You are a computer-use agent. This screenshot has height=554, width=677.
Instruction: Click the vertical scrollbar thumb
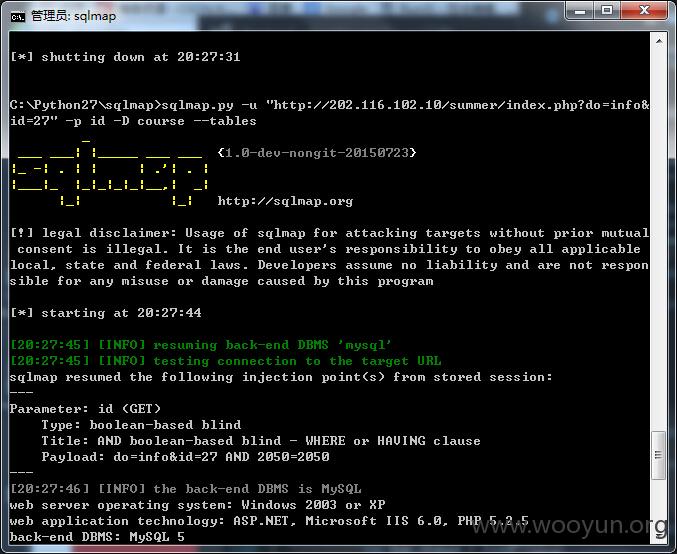click(658, 455)
